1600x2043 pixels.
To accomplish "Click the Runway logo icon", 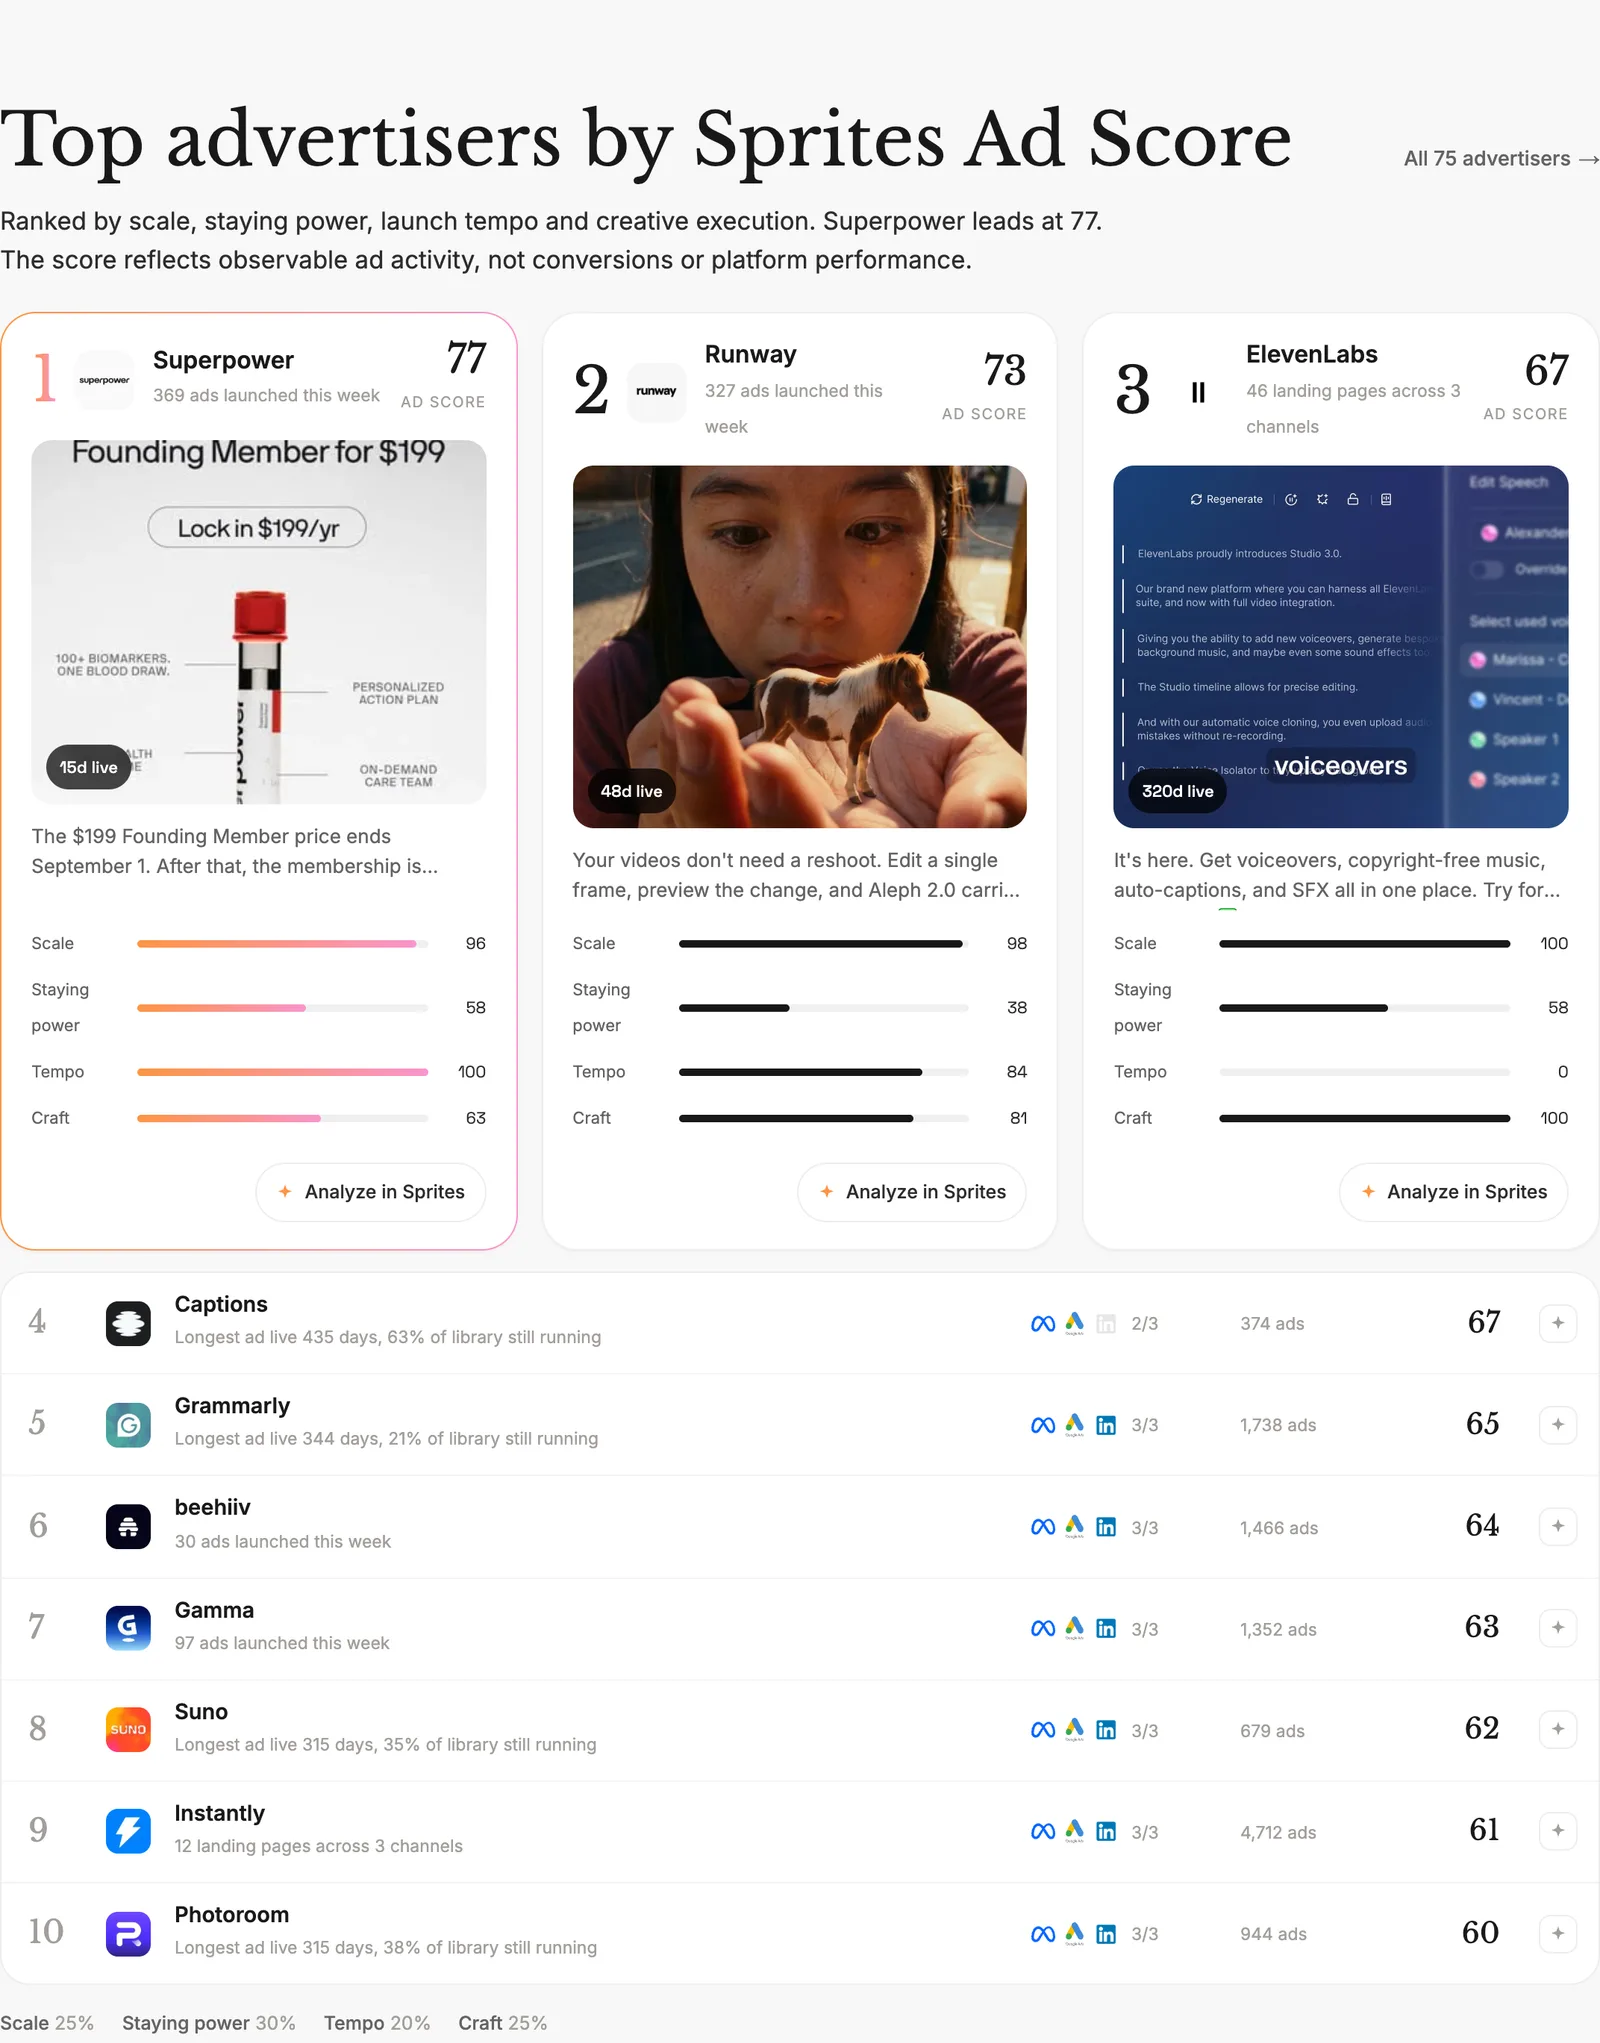I will tap(656, 392).
